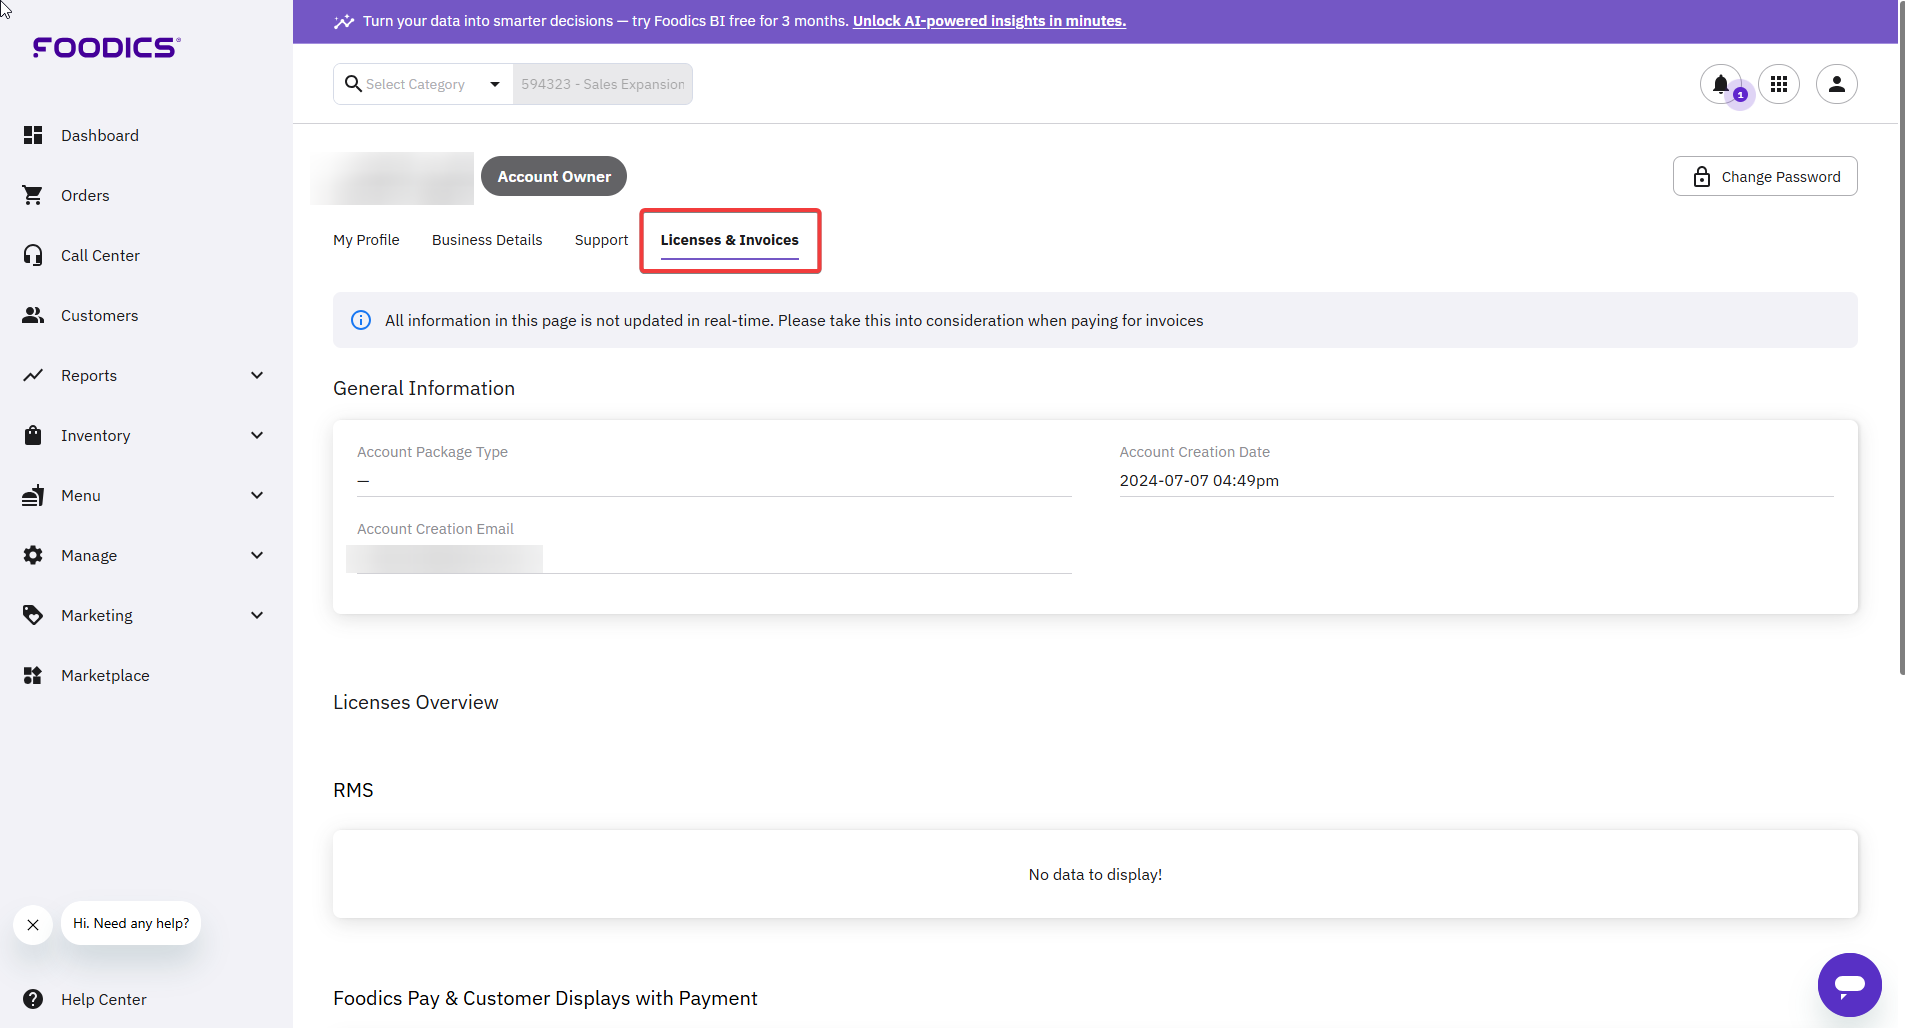Click the info icon in the notice banner

point(361,320)
